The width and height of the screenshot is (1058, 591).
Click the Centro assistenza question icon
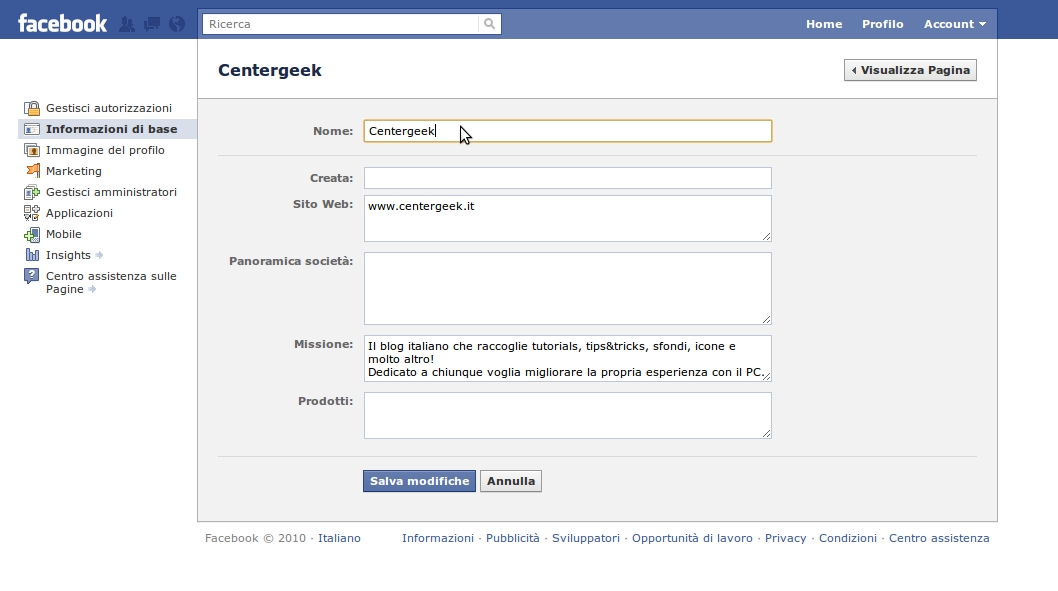pos(32,276)
